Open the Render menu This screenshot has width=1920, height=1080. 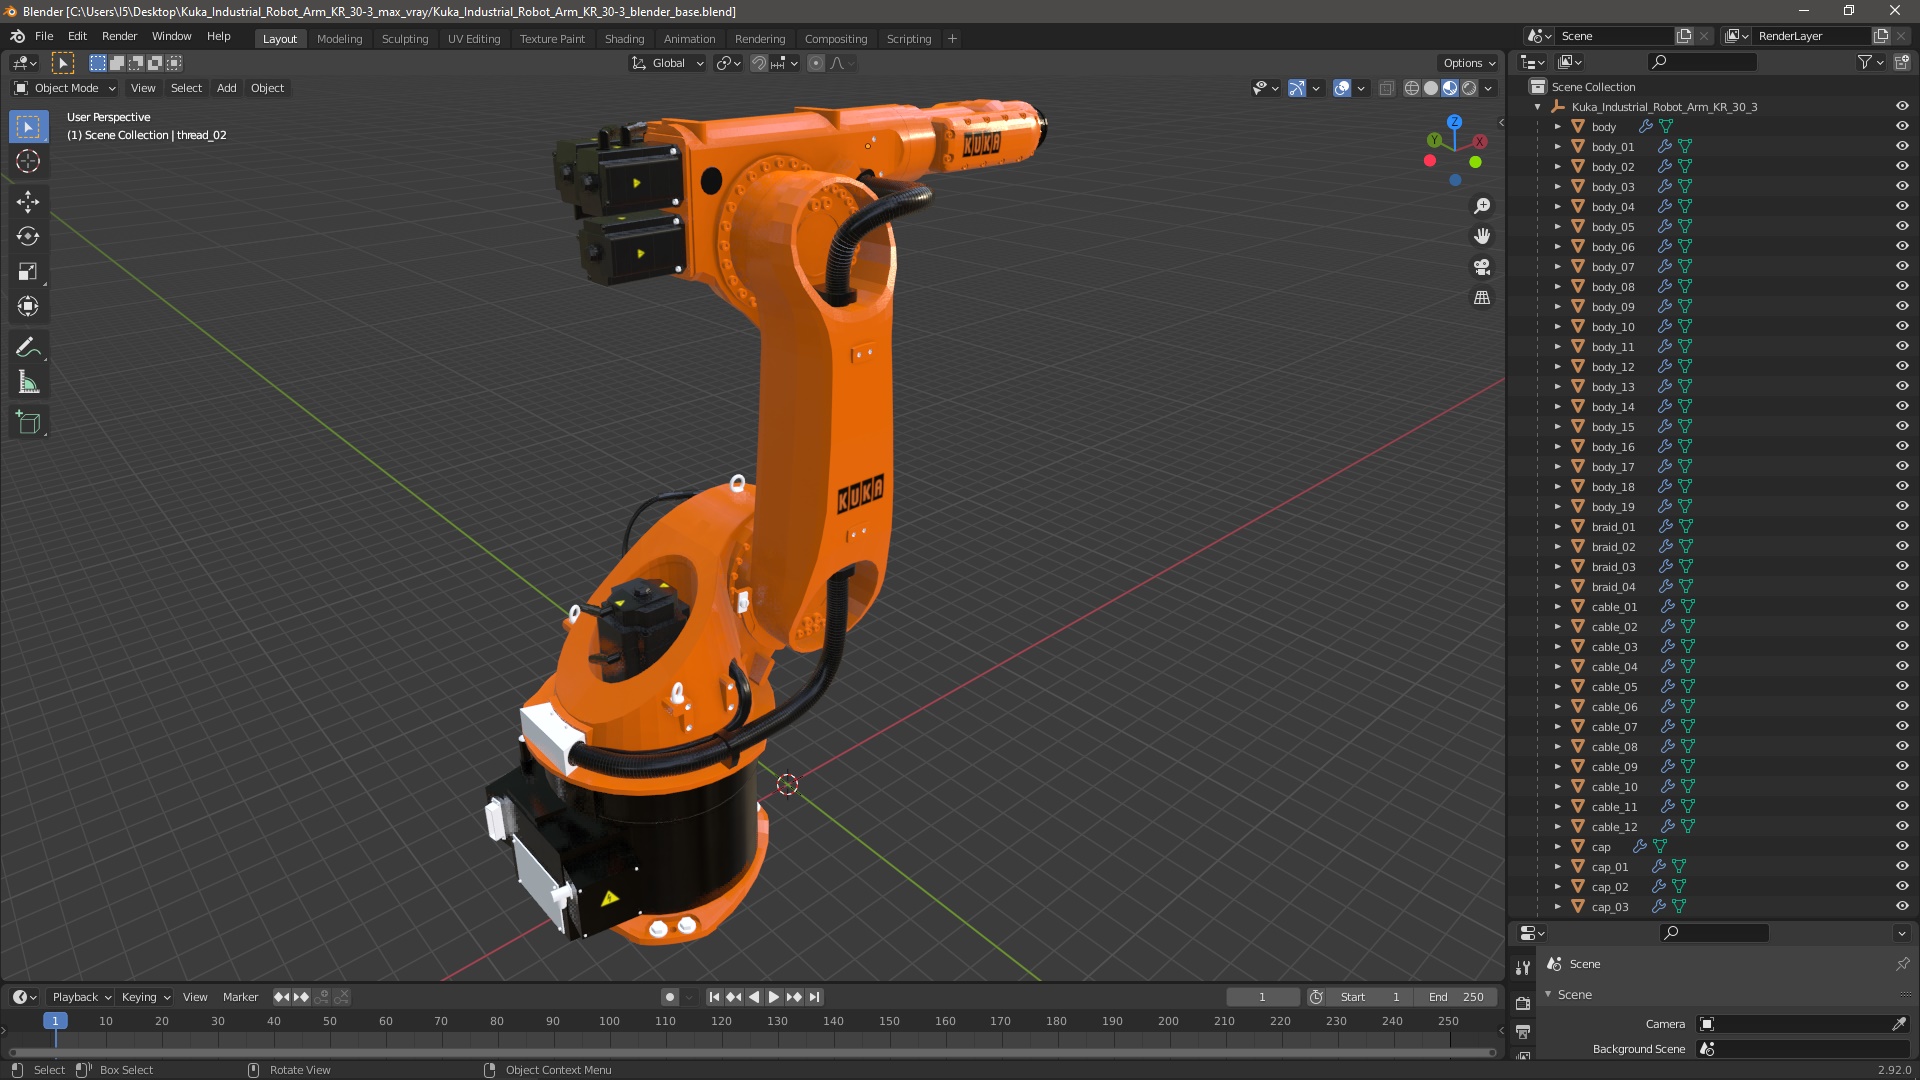(x=119, y=36)
